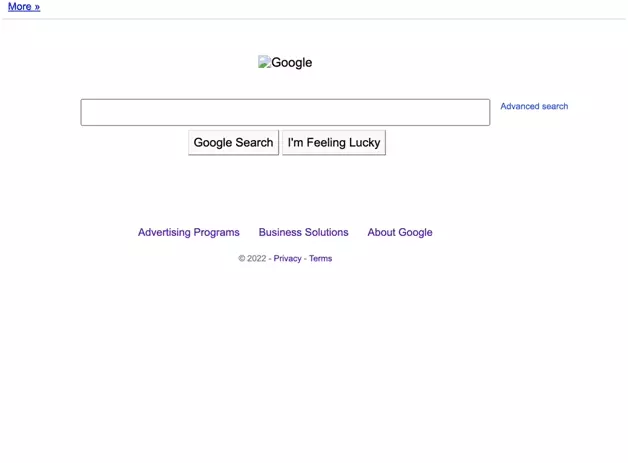View the Privacy policy page
Screen dimensions: 628x463
pyautogui.click(x=287, y=258)
